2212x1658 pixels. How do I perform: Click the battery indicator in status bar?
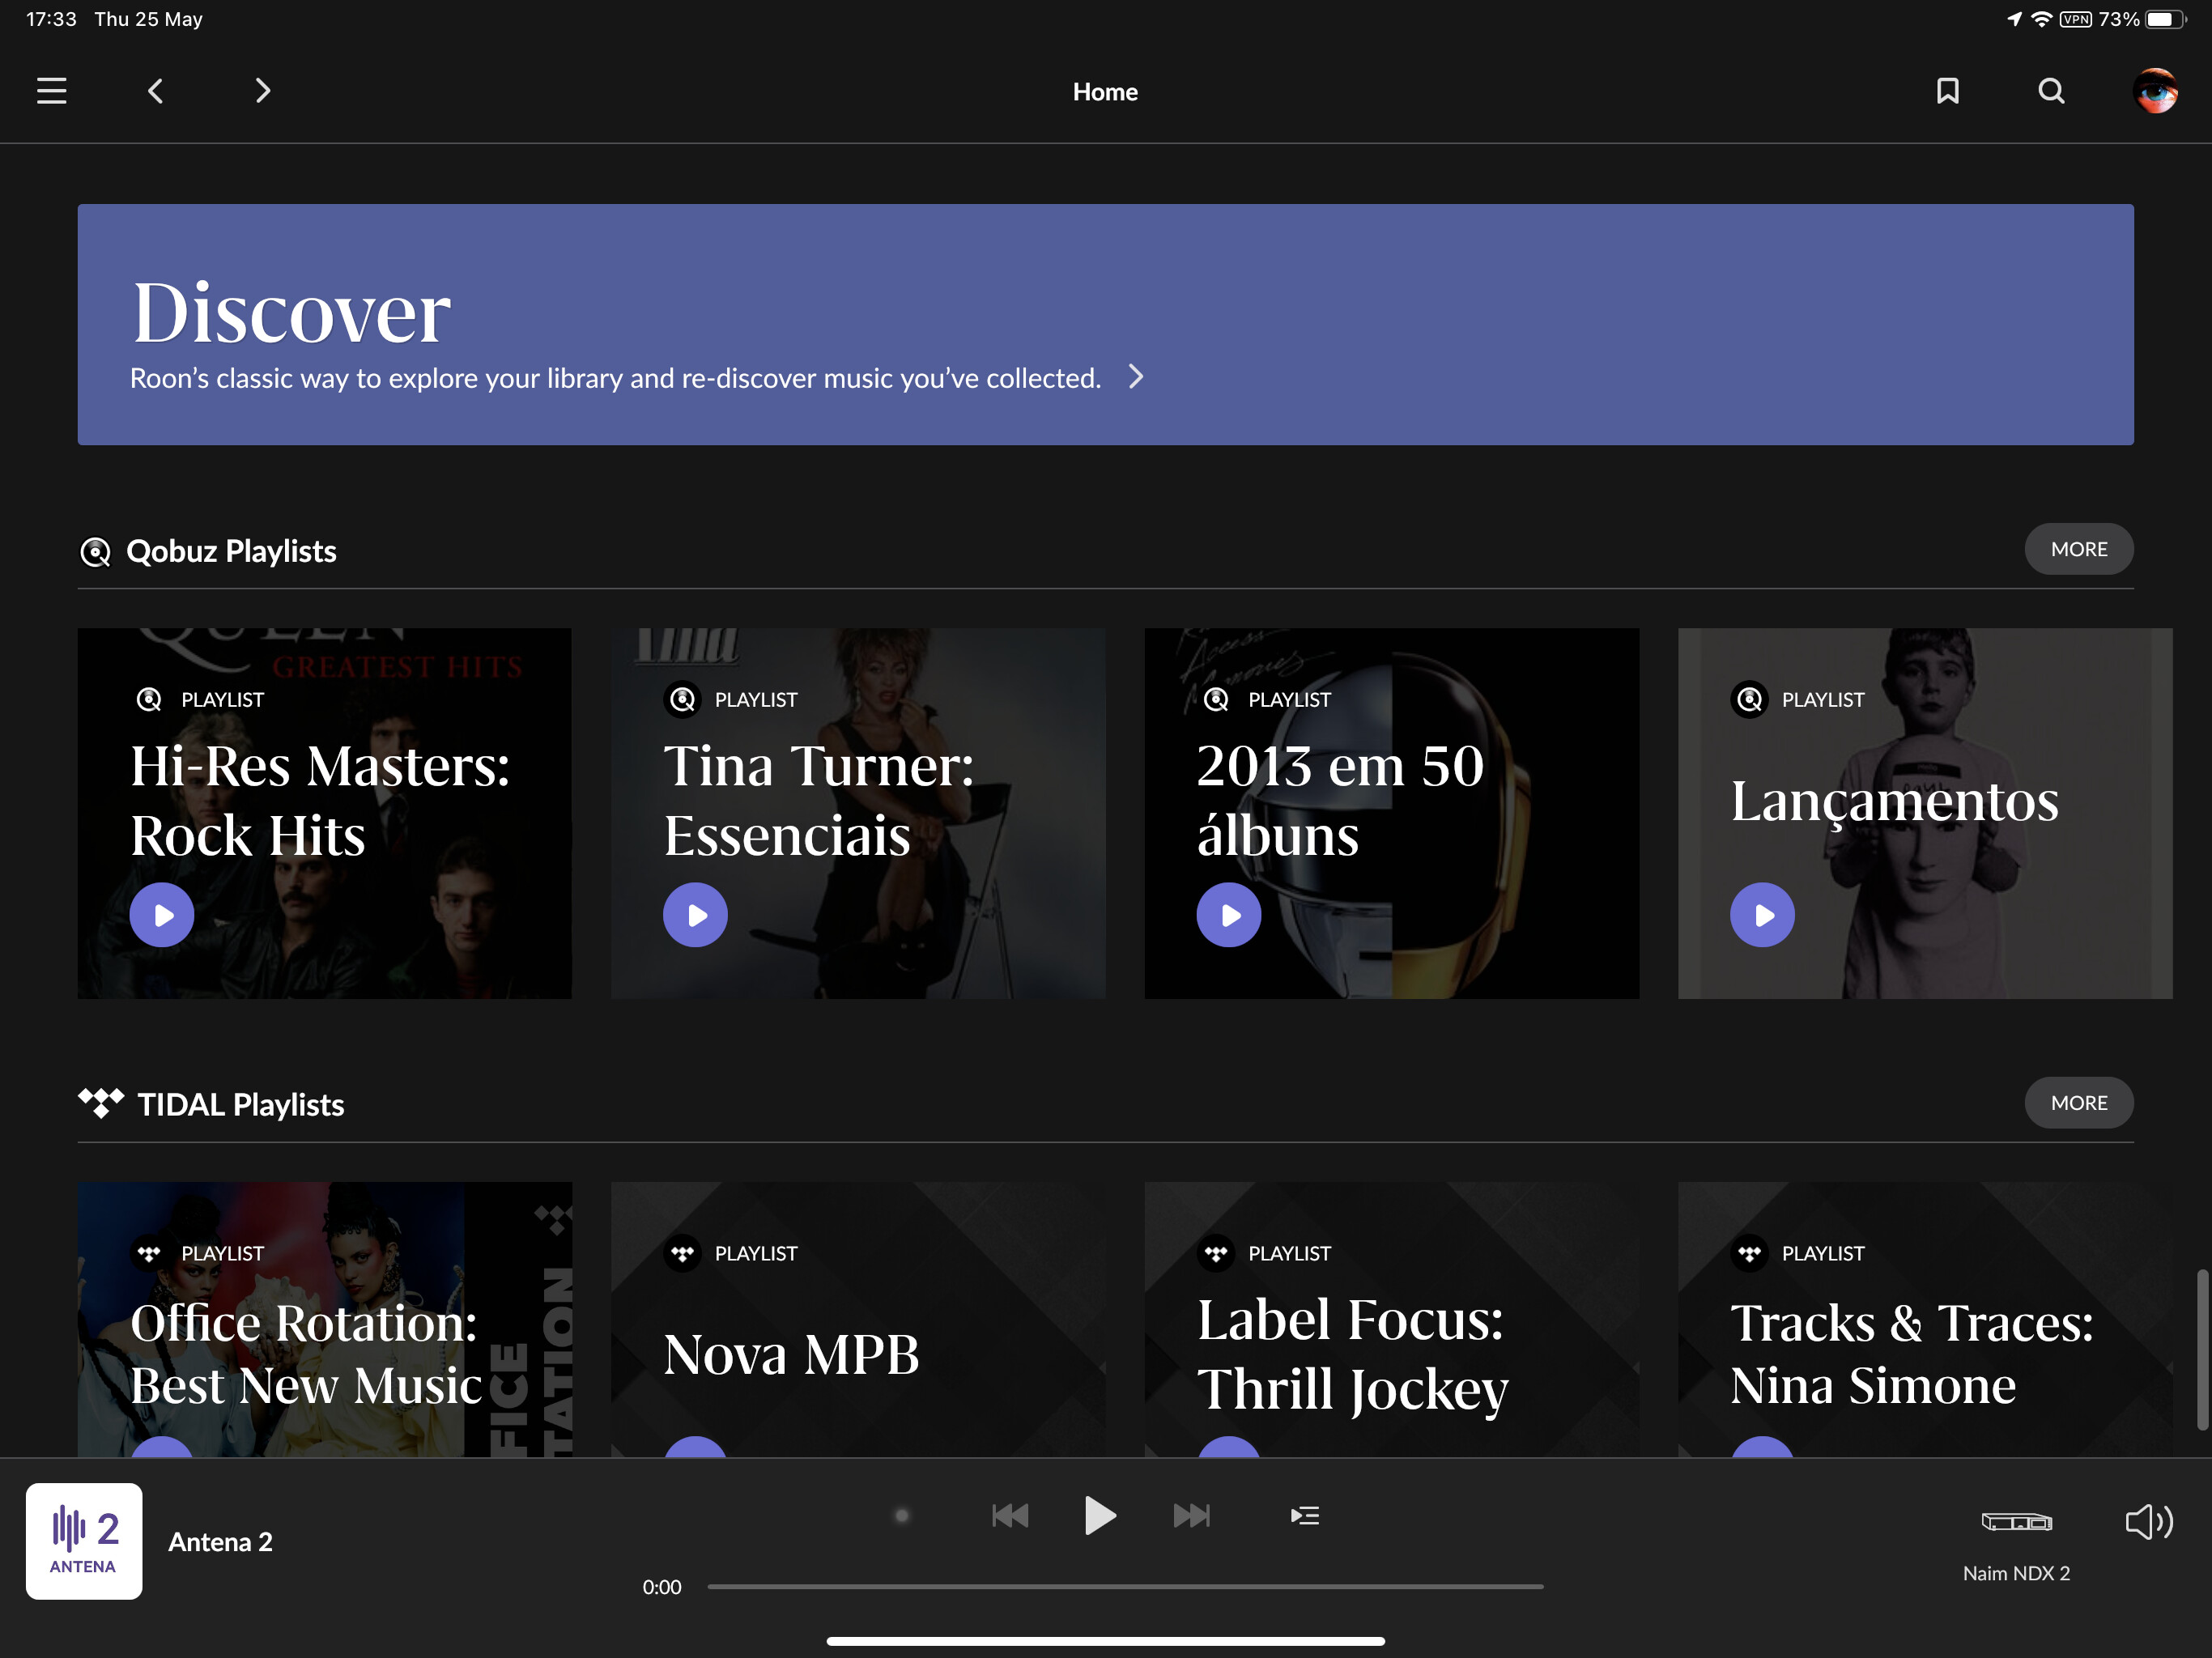point(2164,19)
